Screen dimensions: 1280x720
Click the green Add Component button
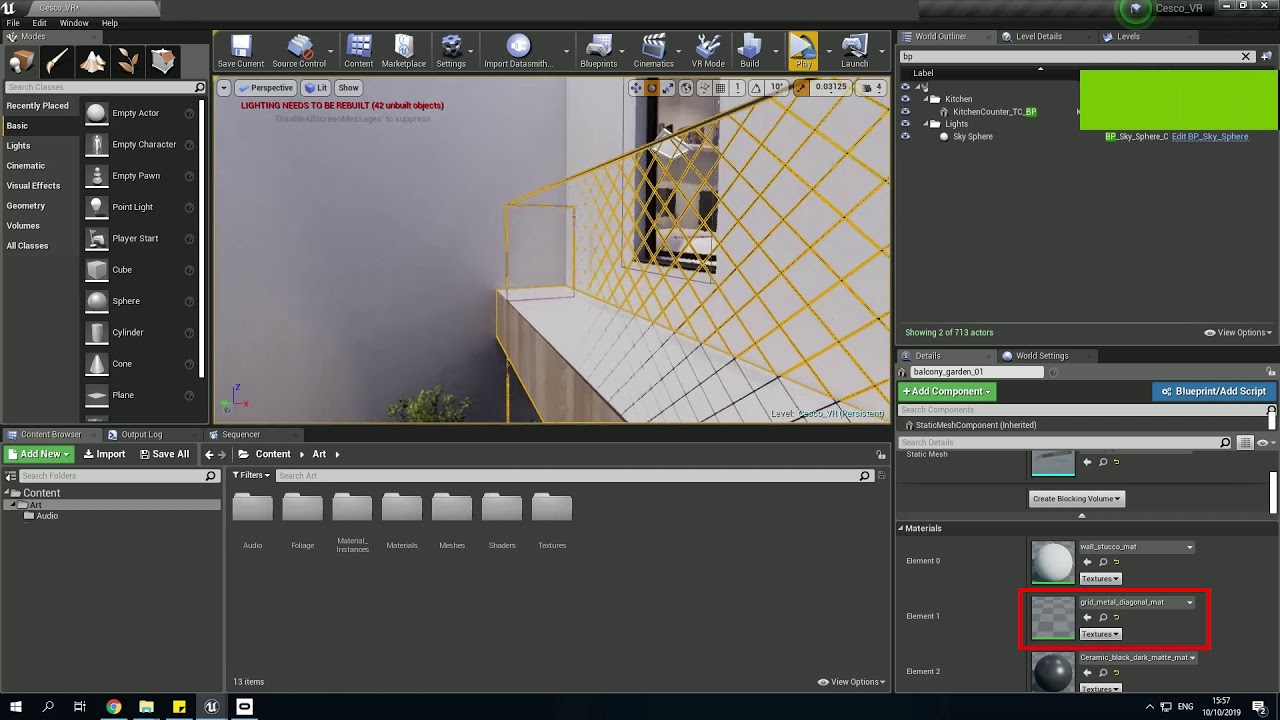945,391
